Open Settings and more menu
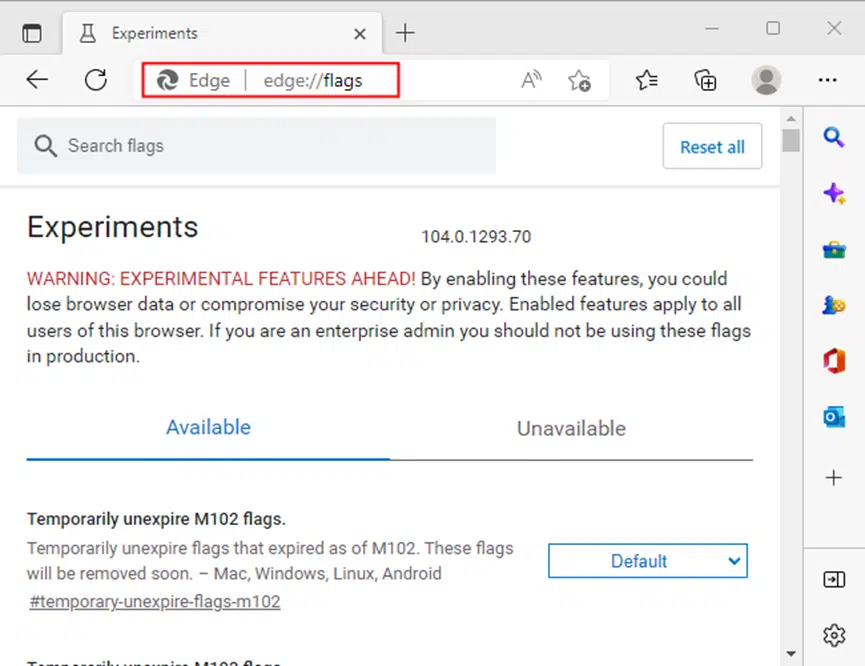Image resolution: width=865 pixels, height=666 pixels. click(827, 80)
